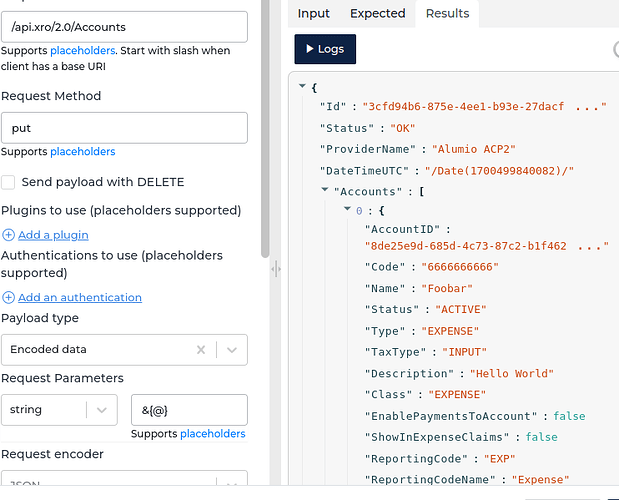The image size is (619, 500).
Task: Switch to the Input tab
Action: coord(313,13)
